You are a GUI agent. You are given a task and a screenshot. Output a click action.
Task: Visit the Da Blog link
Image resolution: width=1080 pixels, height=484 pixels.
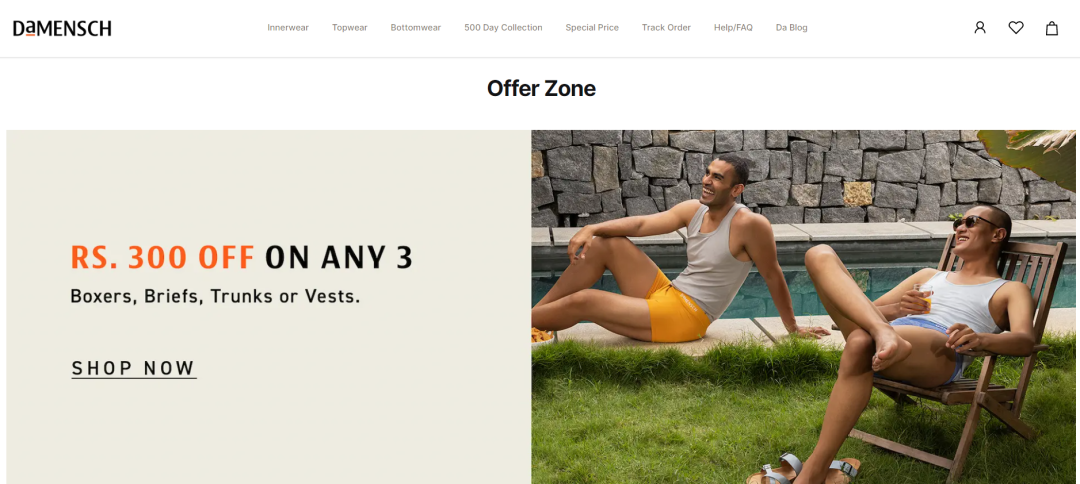791,28
